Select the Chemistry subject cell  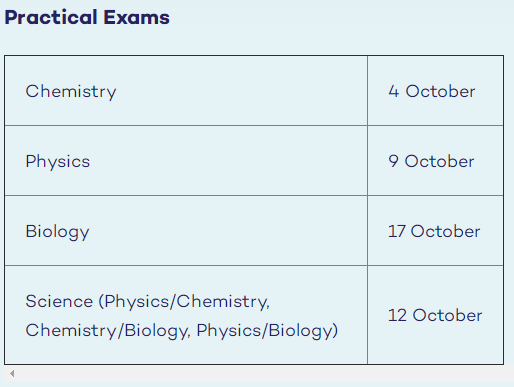[x=186, y=91]
